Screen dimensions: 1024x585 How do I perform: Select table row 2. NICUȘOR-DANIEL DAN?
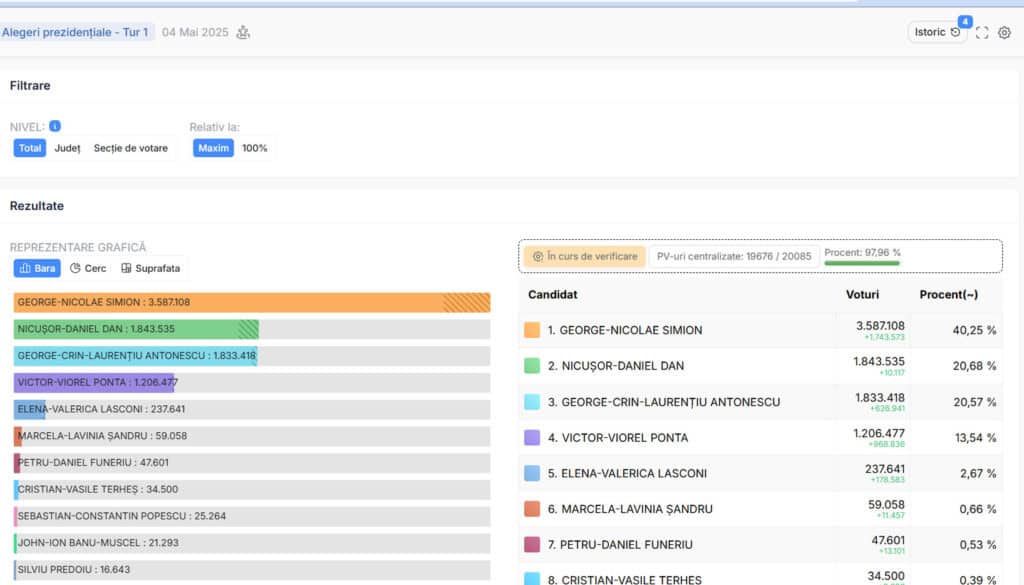(761, 366)
